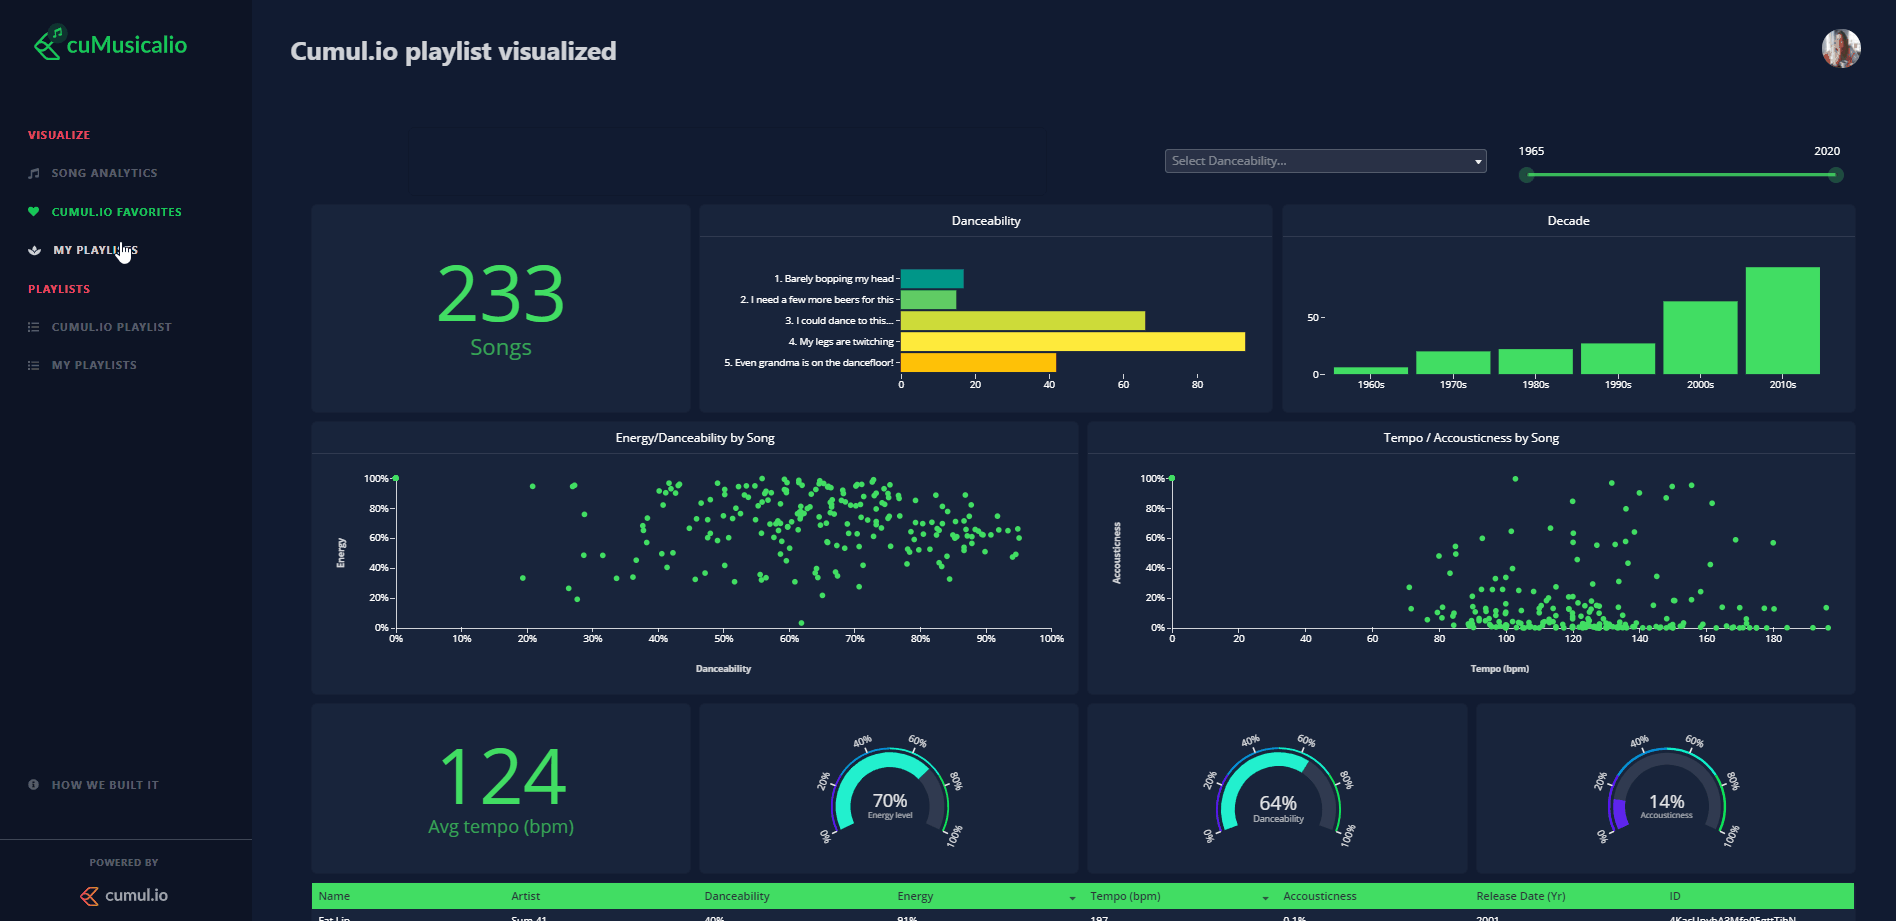1896x921 pixels.
Task: Click the list icon beside lower My Playlists
Action: (34, 365)
